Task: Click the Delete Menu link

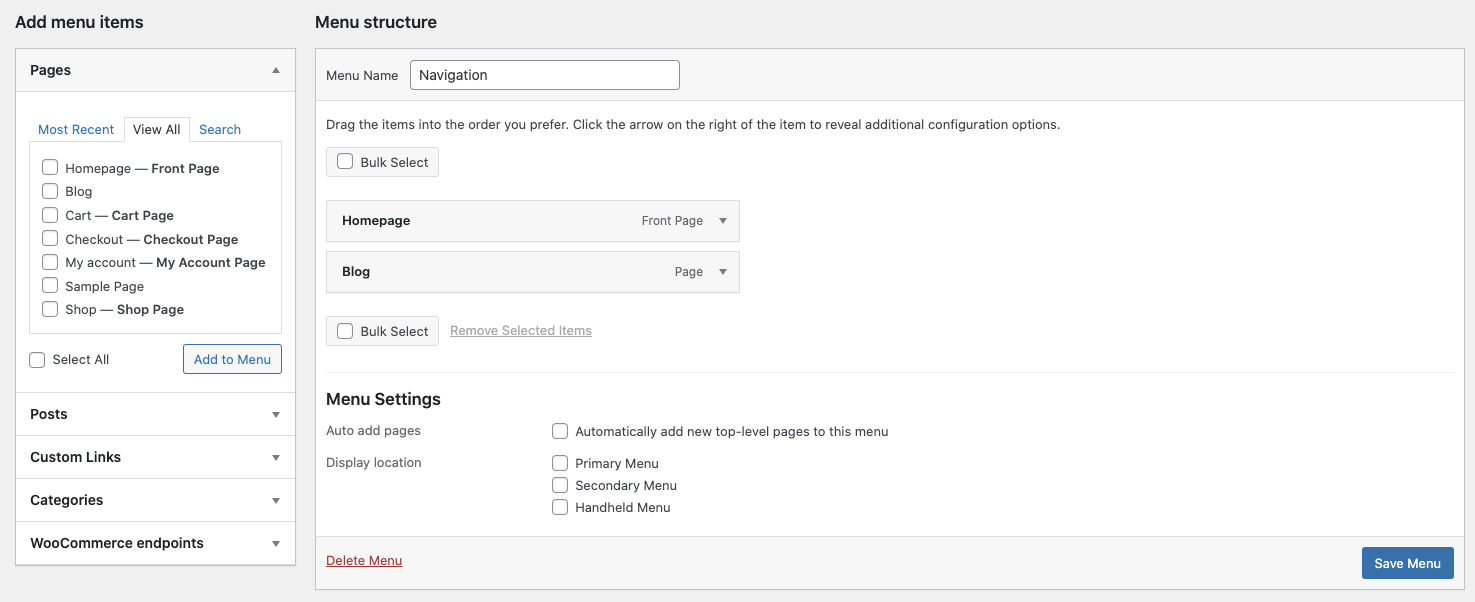Action: tap(364, 560)
